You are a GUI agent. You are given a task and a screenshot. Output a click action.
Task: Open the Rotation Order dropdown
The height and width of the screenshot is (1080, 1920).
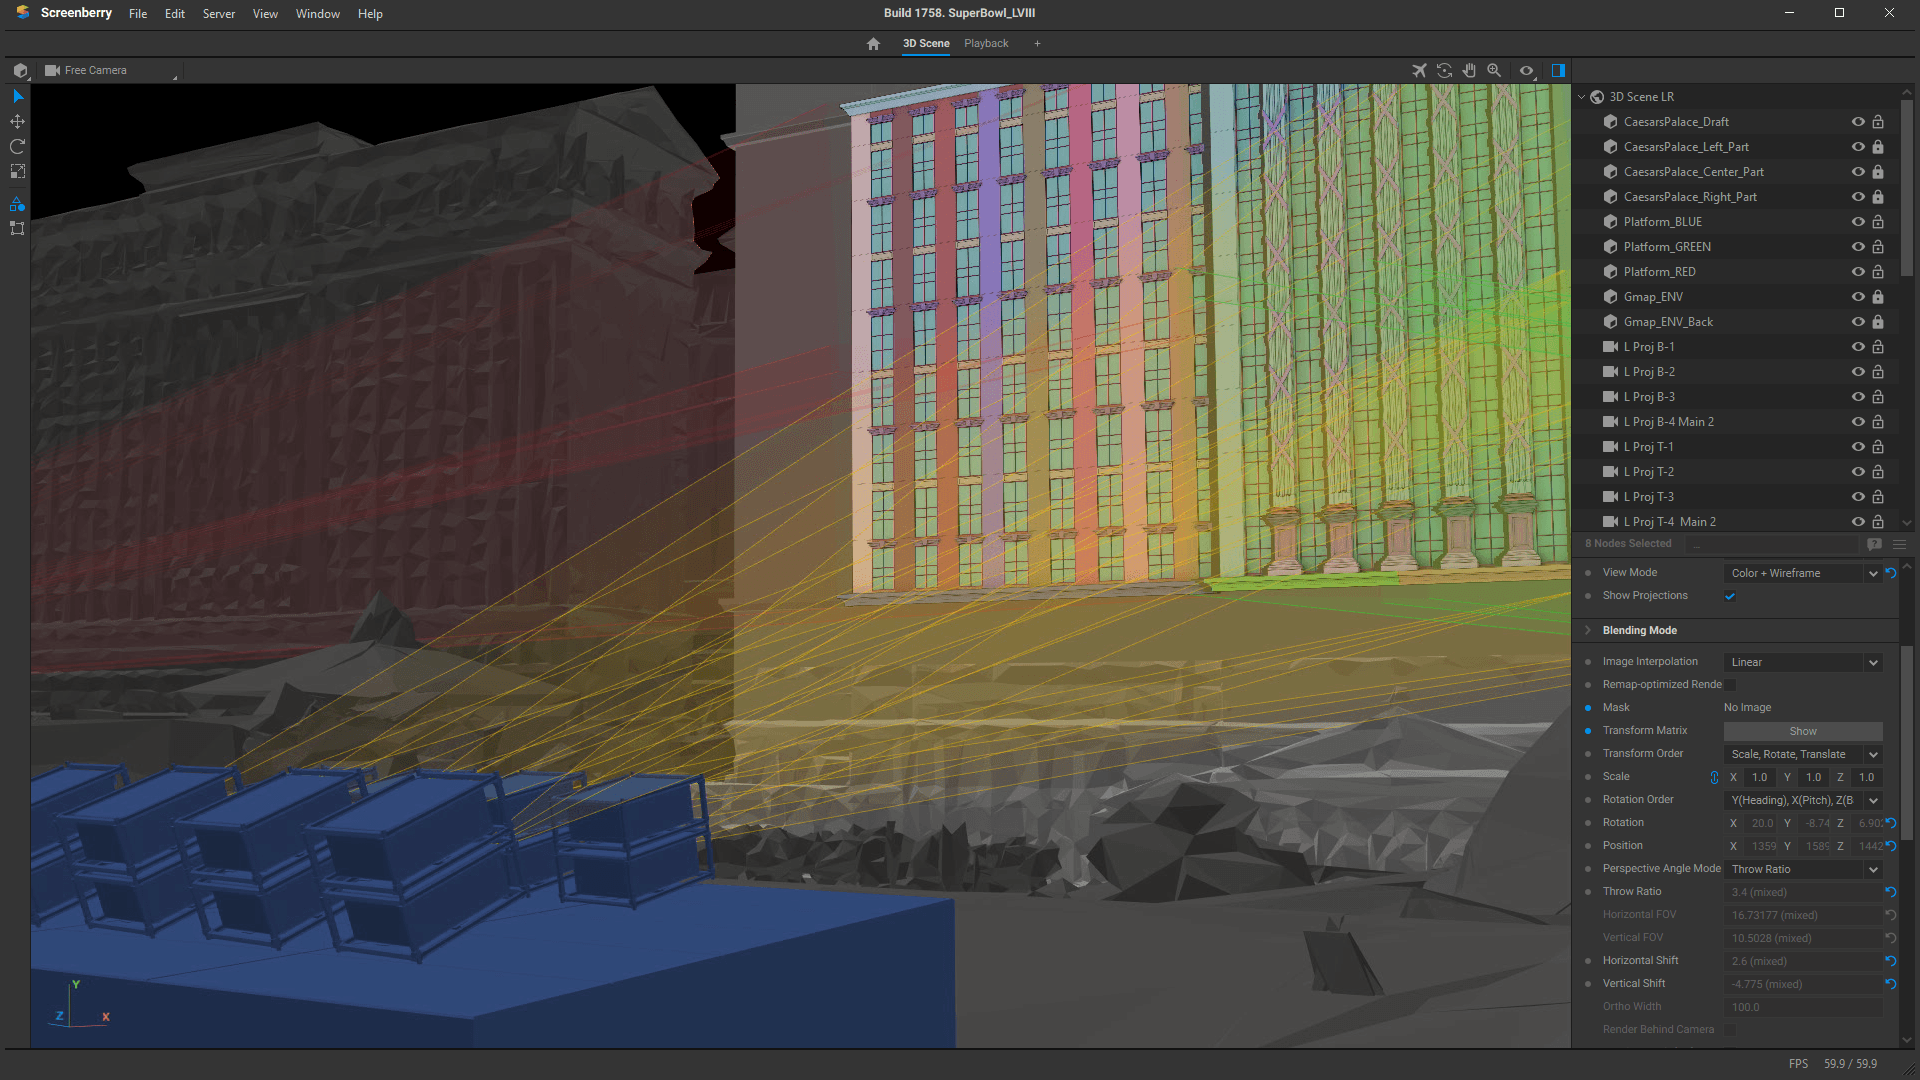(1800, 800)
